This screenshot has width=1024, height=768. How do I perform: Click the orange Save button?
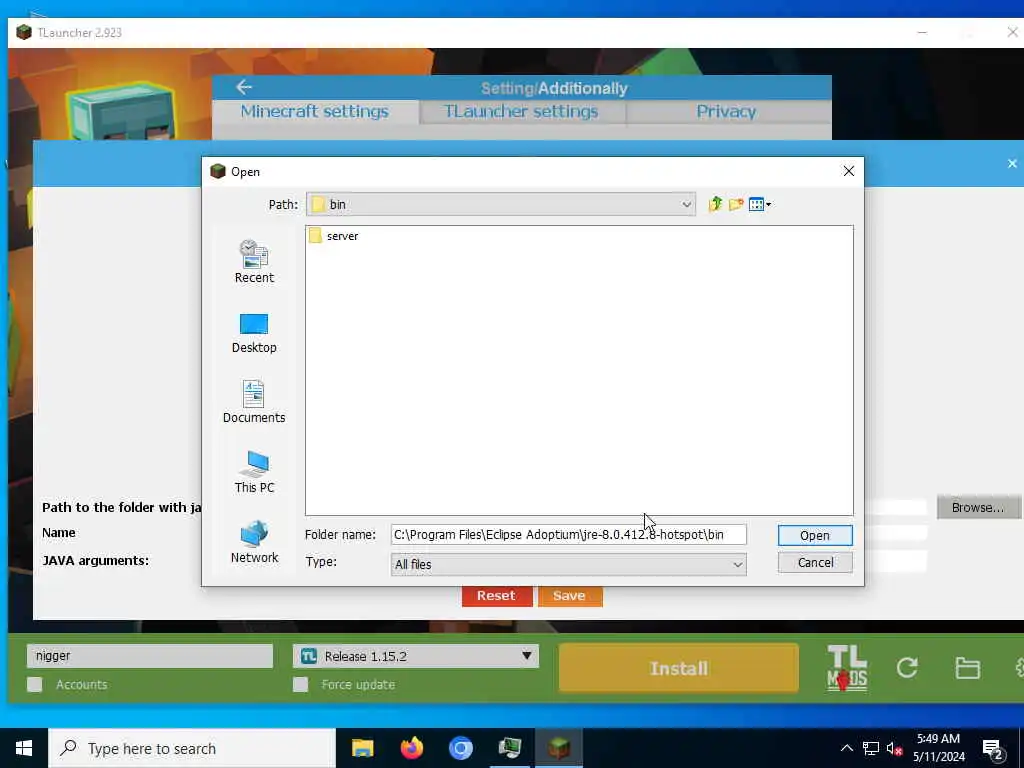click(x=569, y=596)
